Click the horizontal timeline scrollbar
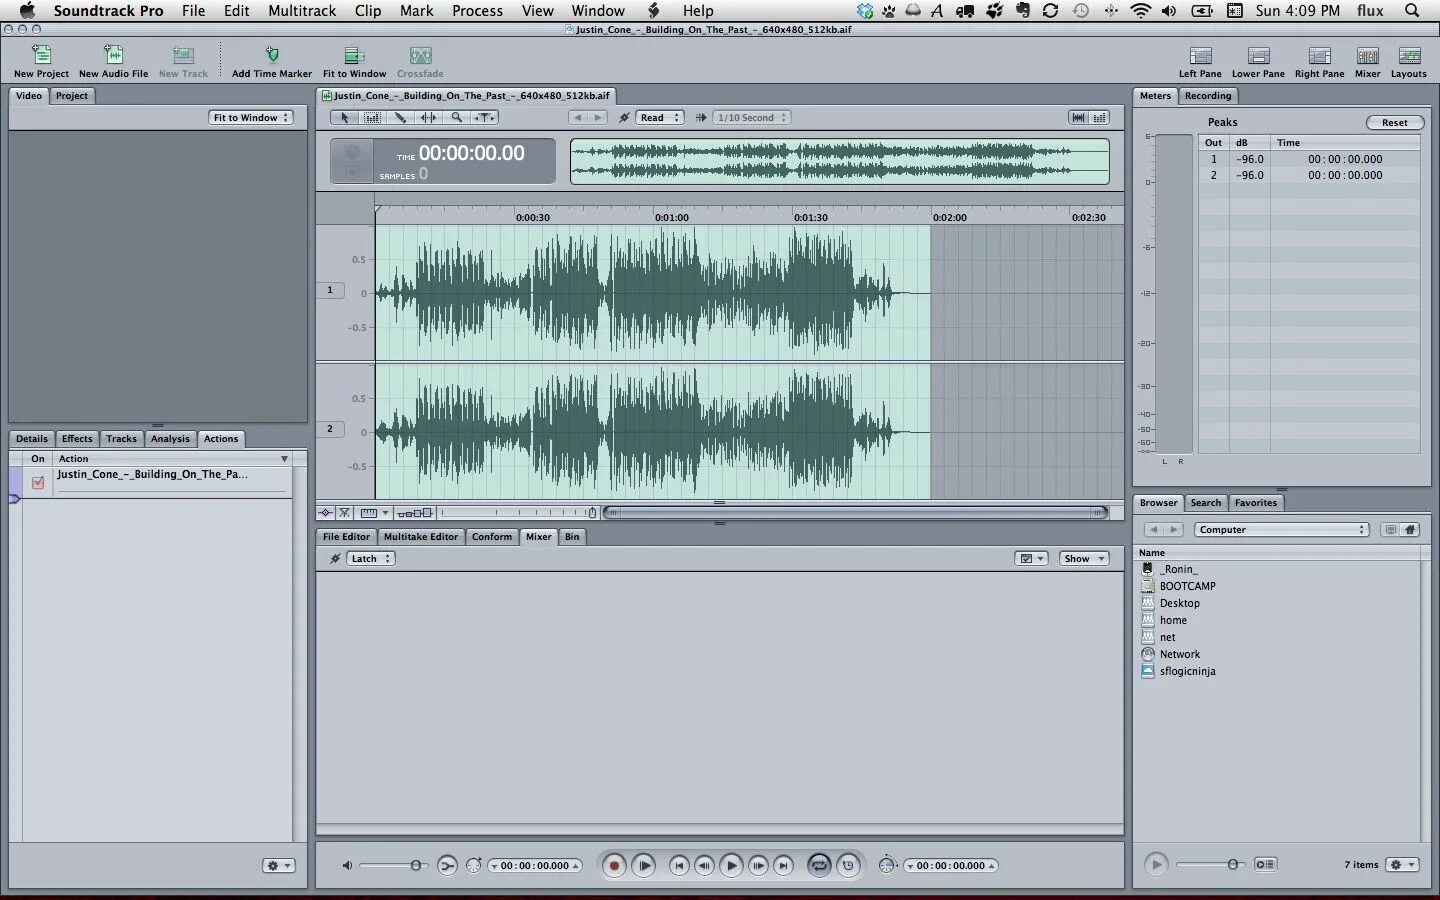The height and width of the screenshot is (900, 1440). (x=855, y=513)
